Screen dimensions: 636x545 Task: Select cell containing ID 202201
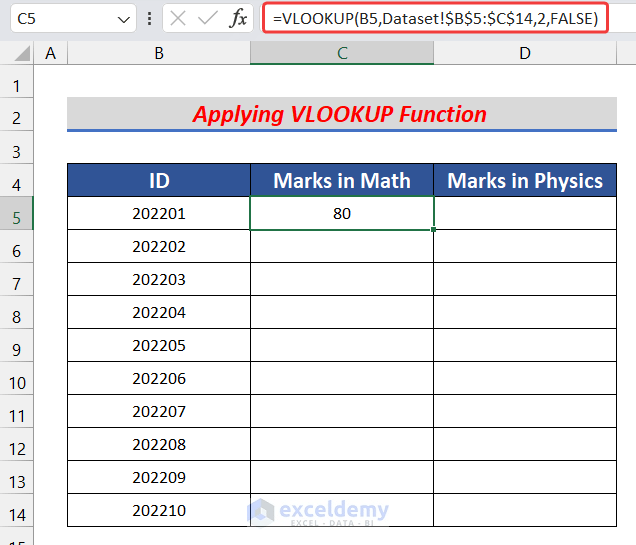[159, 213]
